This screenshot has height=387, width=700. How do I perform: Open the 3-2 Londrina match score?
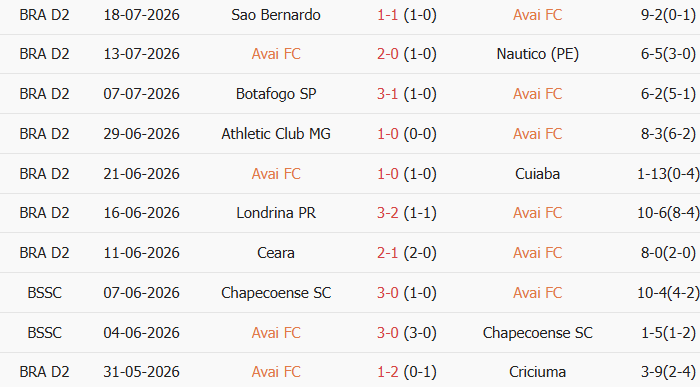[x=388, y=213]
